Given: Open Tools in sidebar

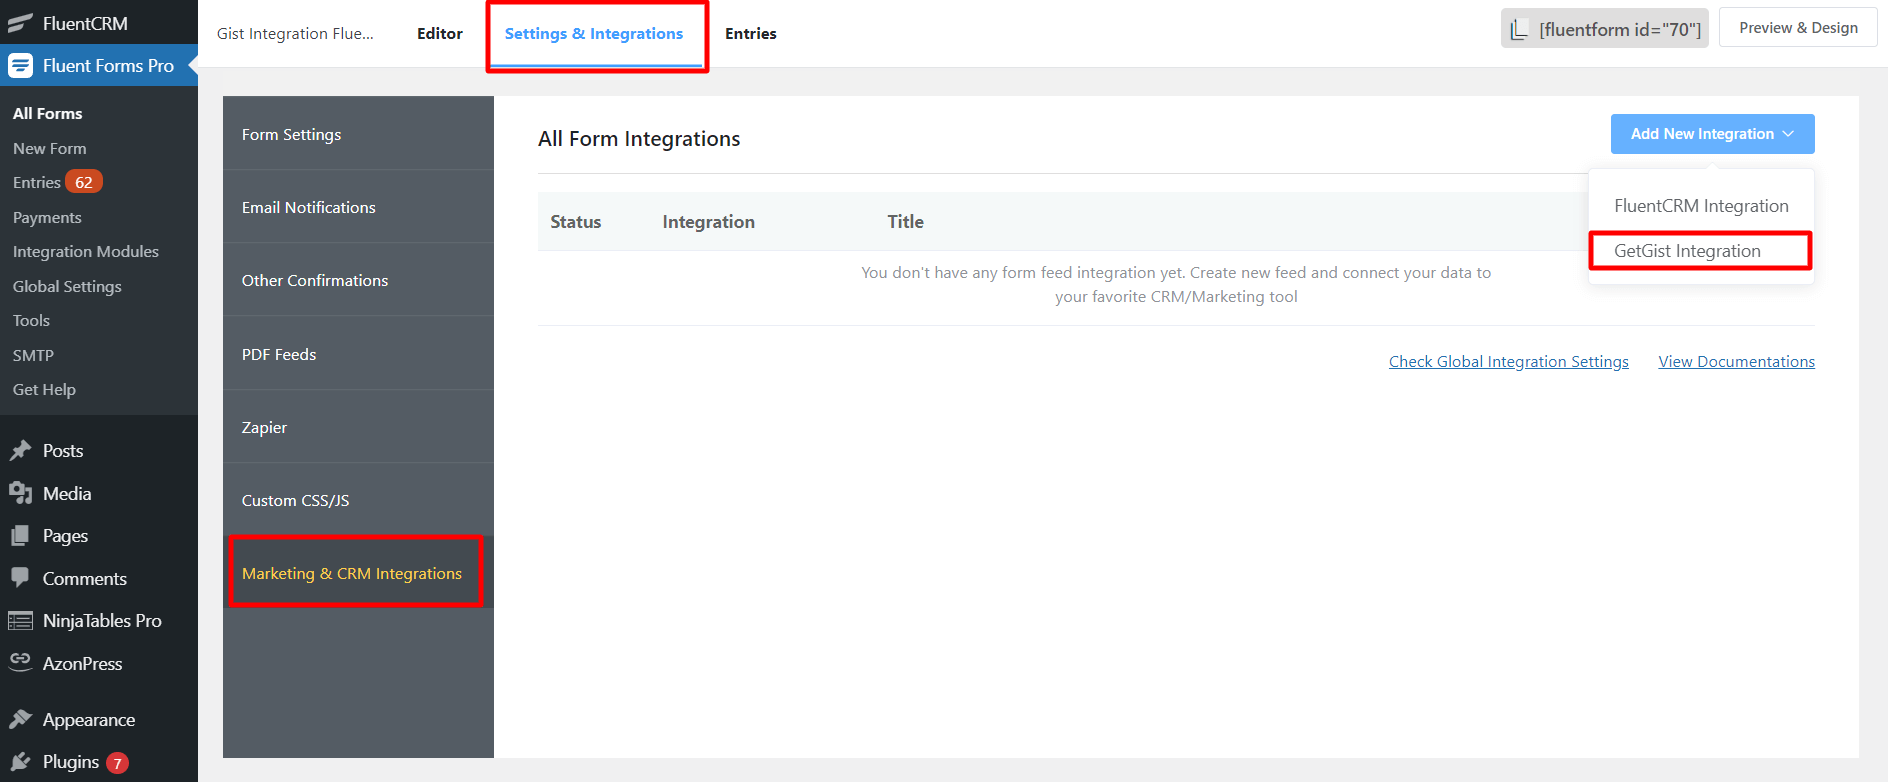Looking at the screenshot, I should tap(31, 321).
